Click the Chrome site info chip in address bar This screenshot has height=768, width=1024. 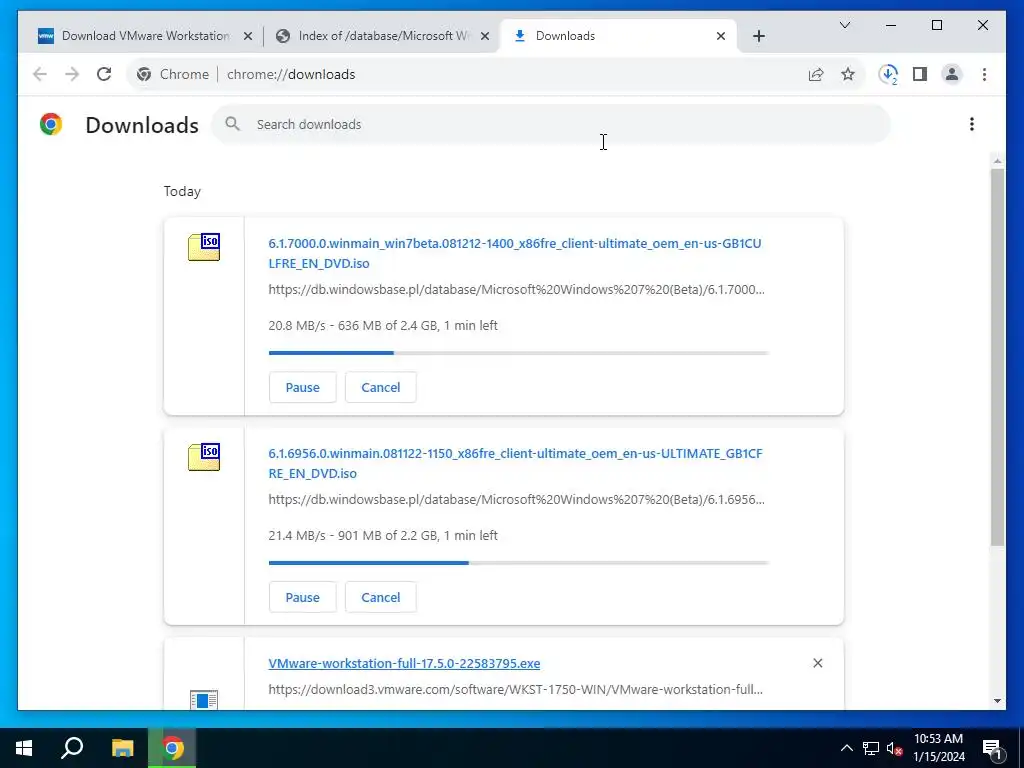coord(173,74)
